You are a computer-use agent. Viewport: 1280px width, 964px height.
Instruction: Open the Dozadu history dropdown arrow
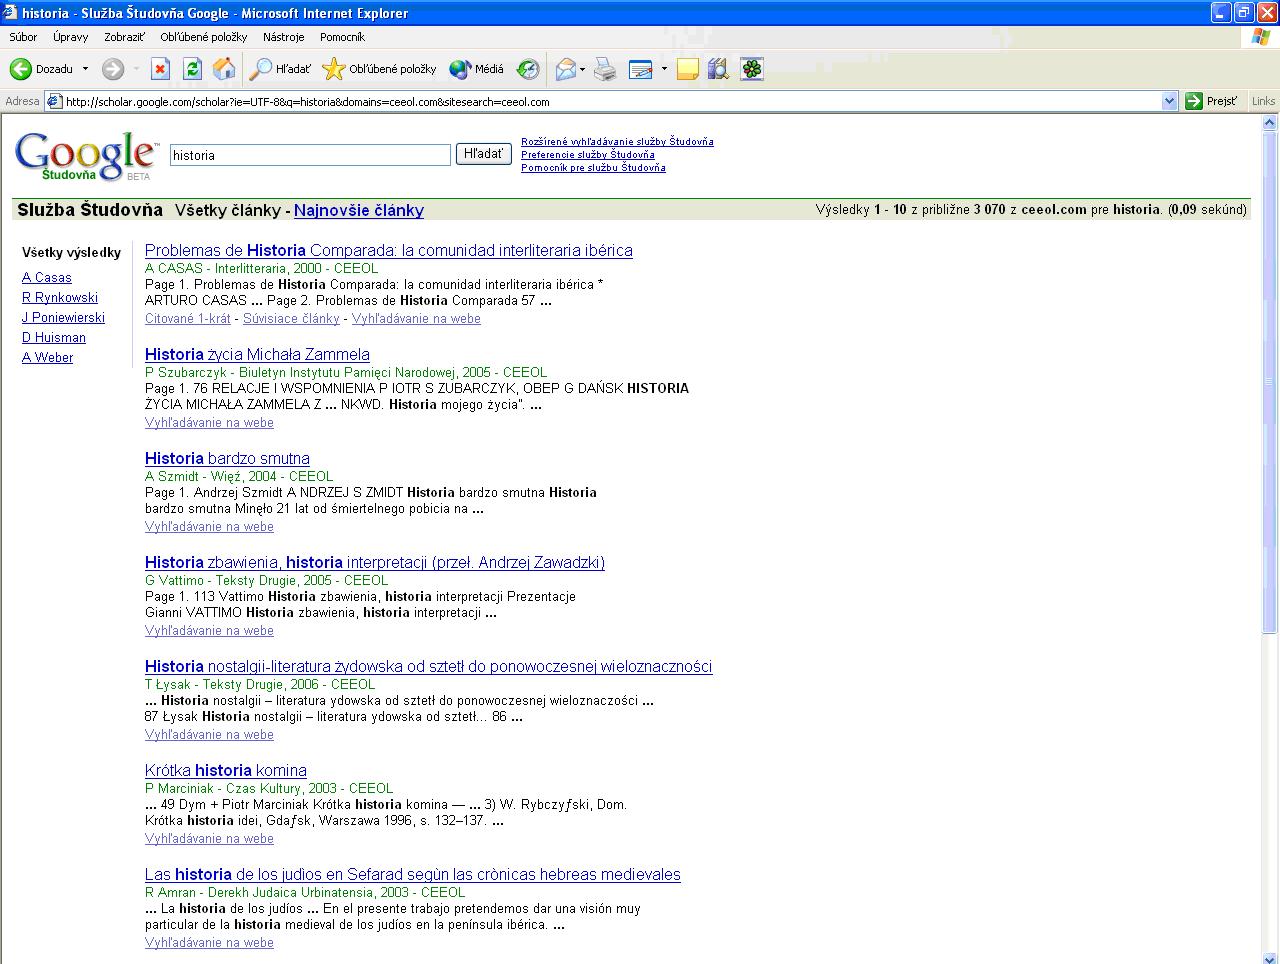coord(85,69)
